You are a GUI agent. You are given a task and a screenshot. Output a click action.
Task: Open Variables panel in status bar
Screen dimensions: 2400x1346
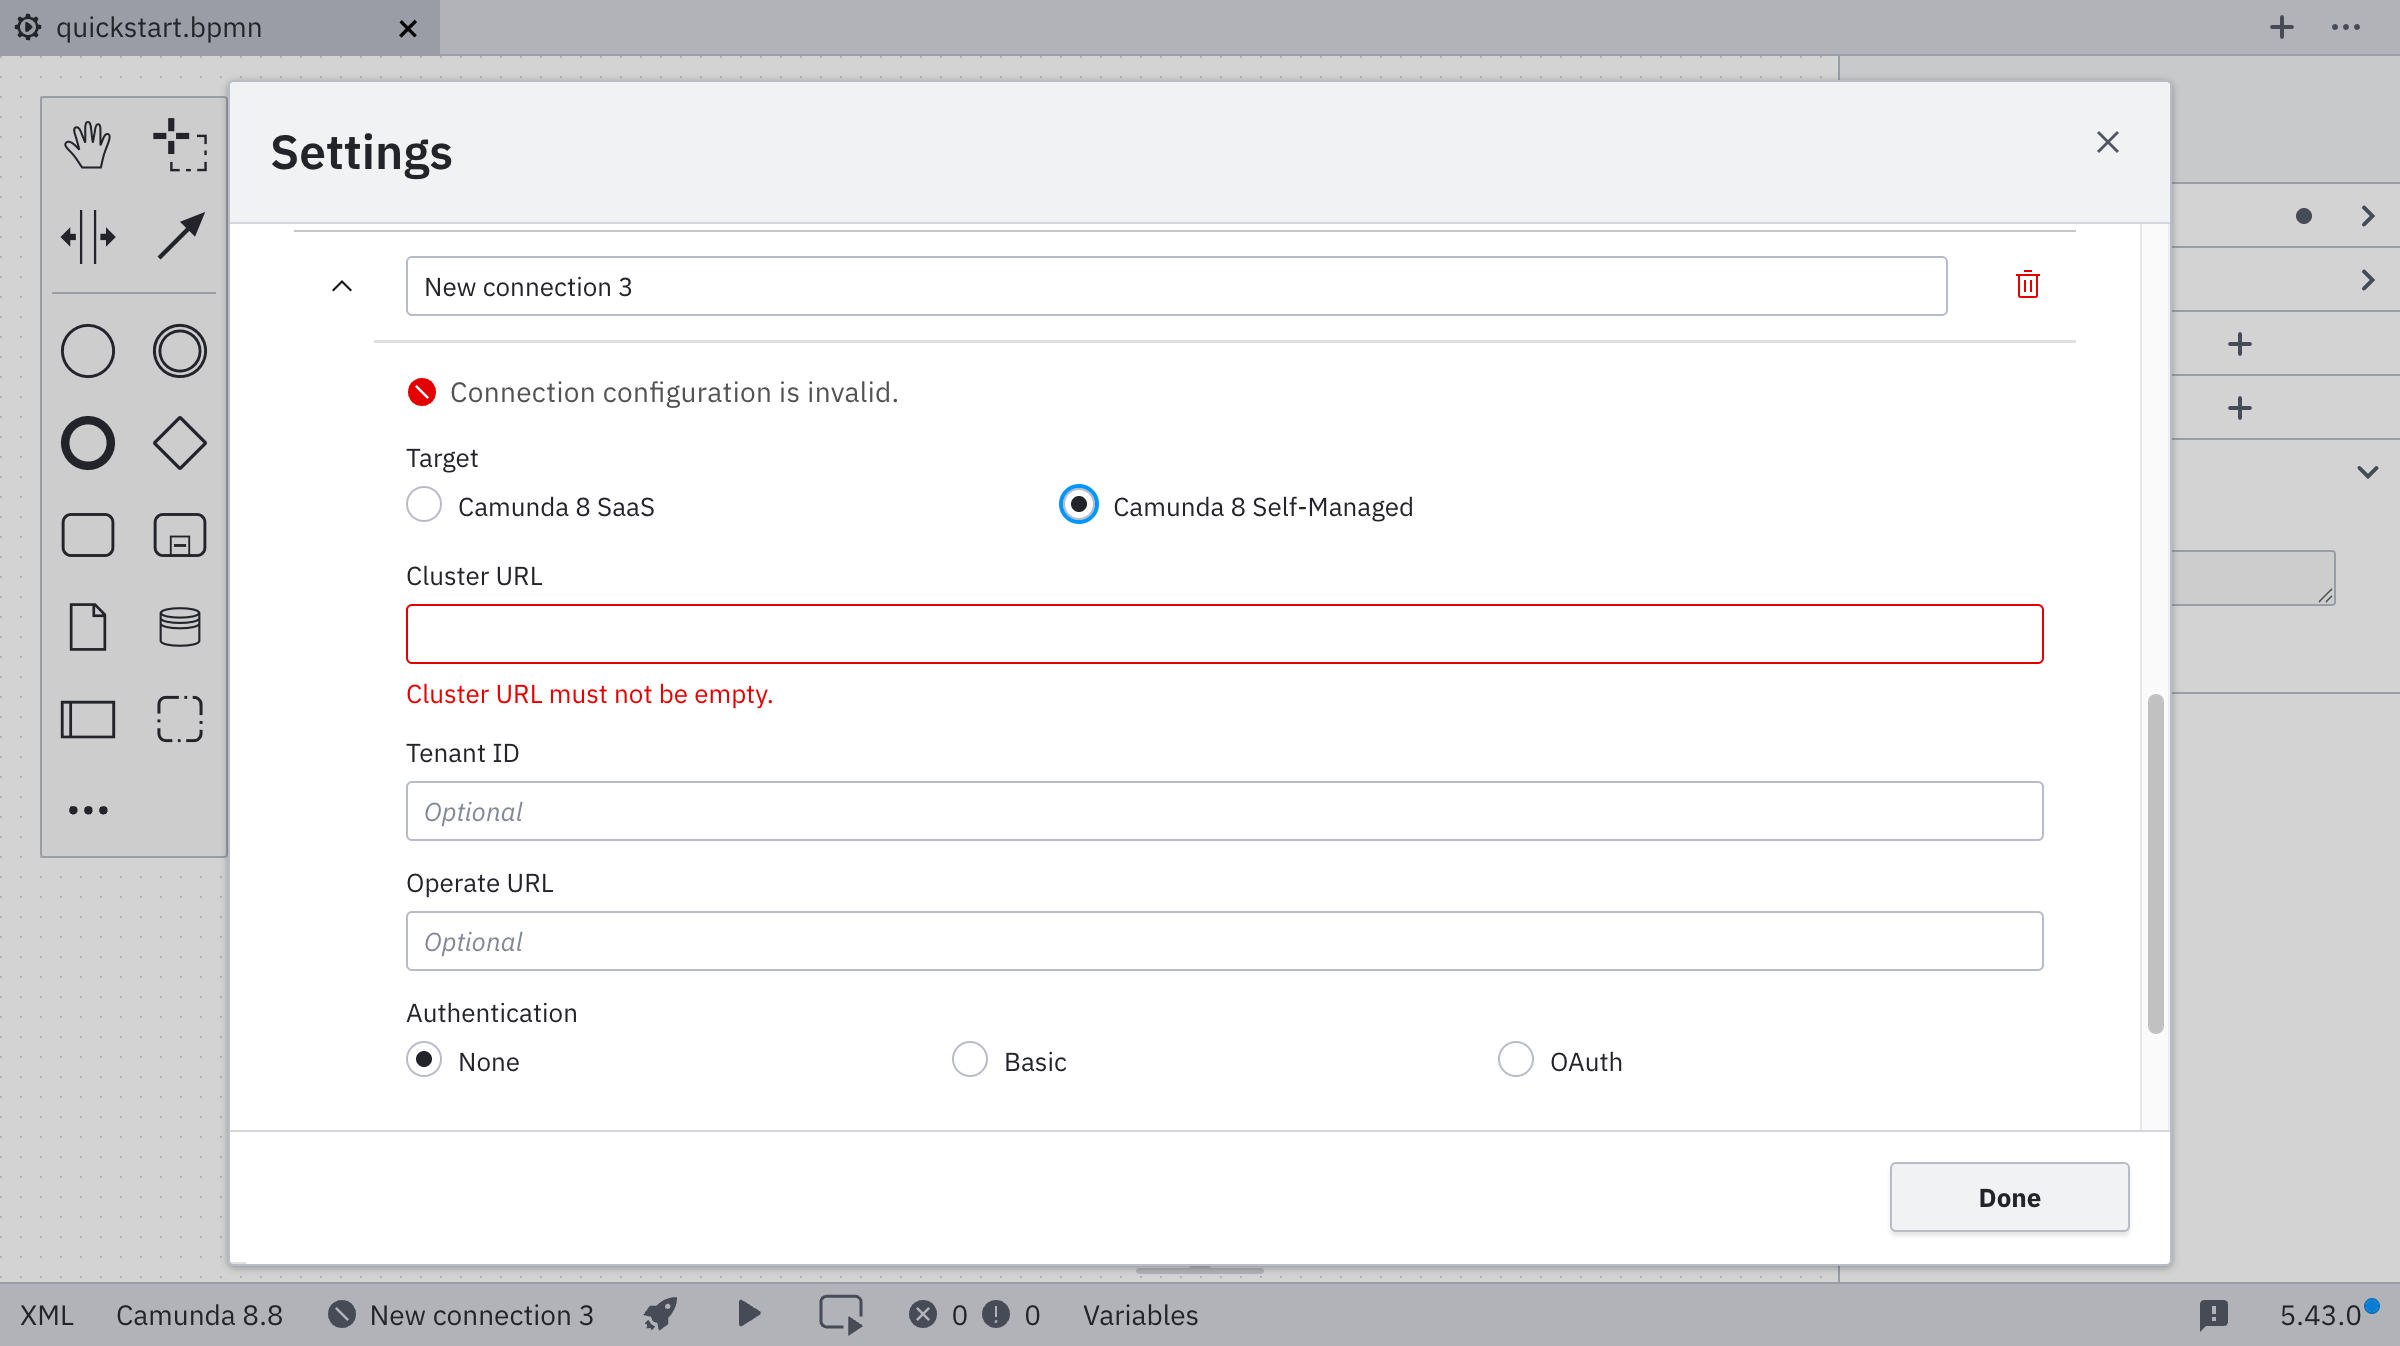(1140, 1315)
